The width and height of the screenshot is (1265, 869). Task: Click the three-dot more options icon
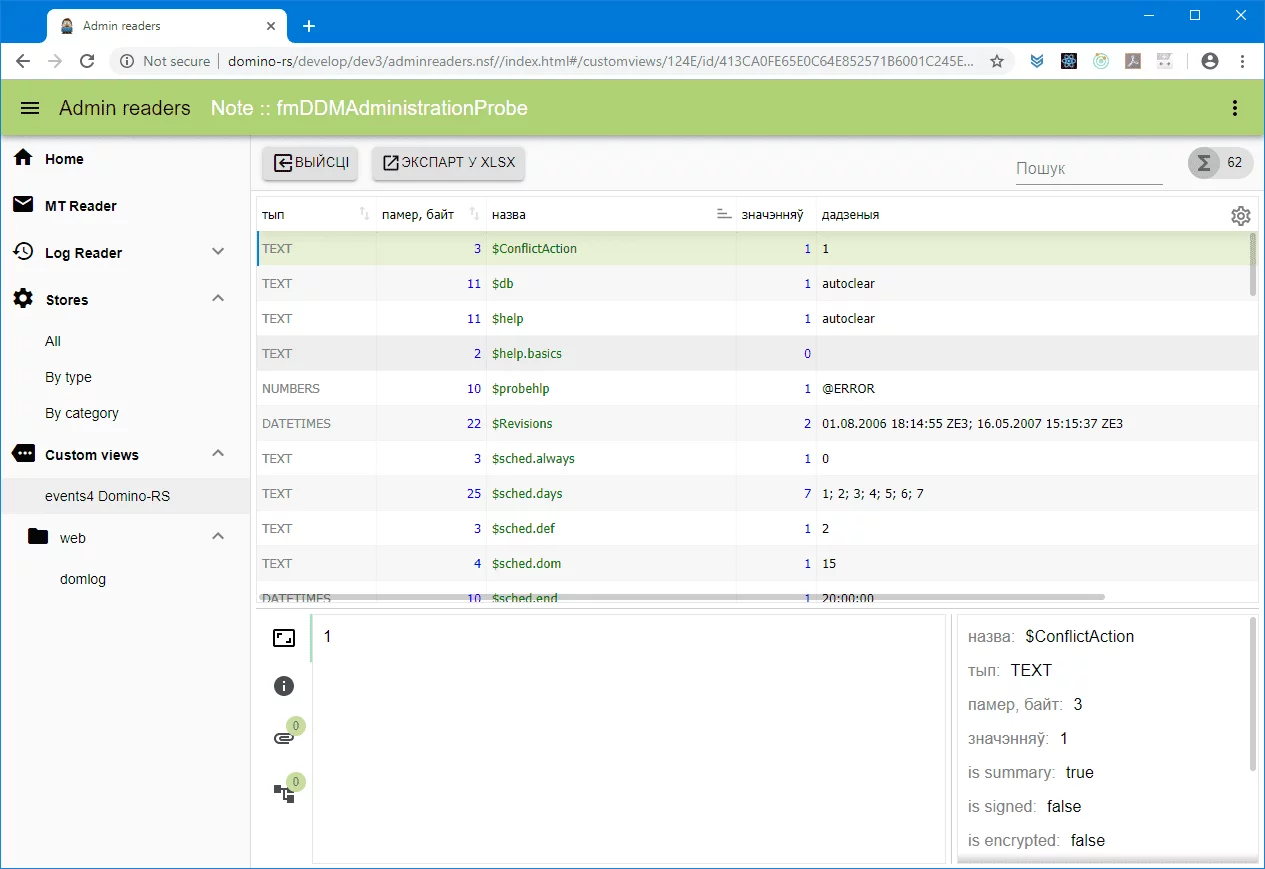point(1235,108)
